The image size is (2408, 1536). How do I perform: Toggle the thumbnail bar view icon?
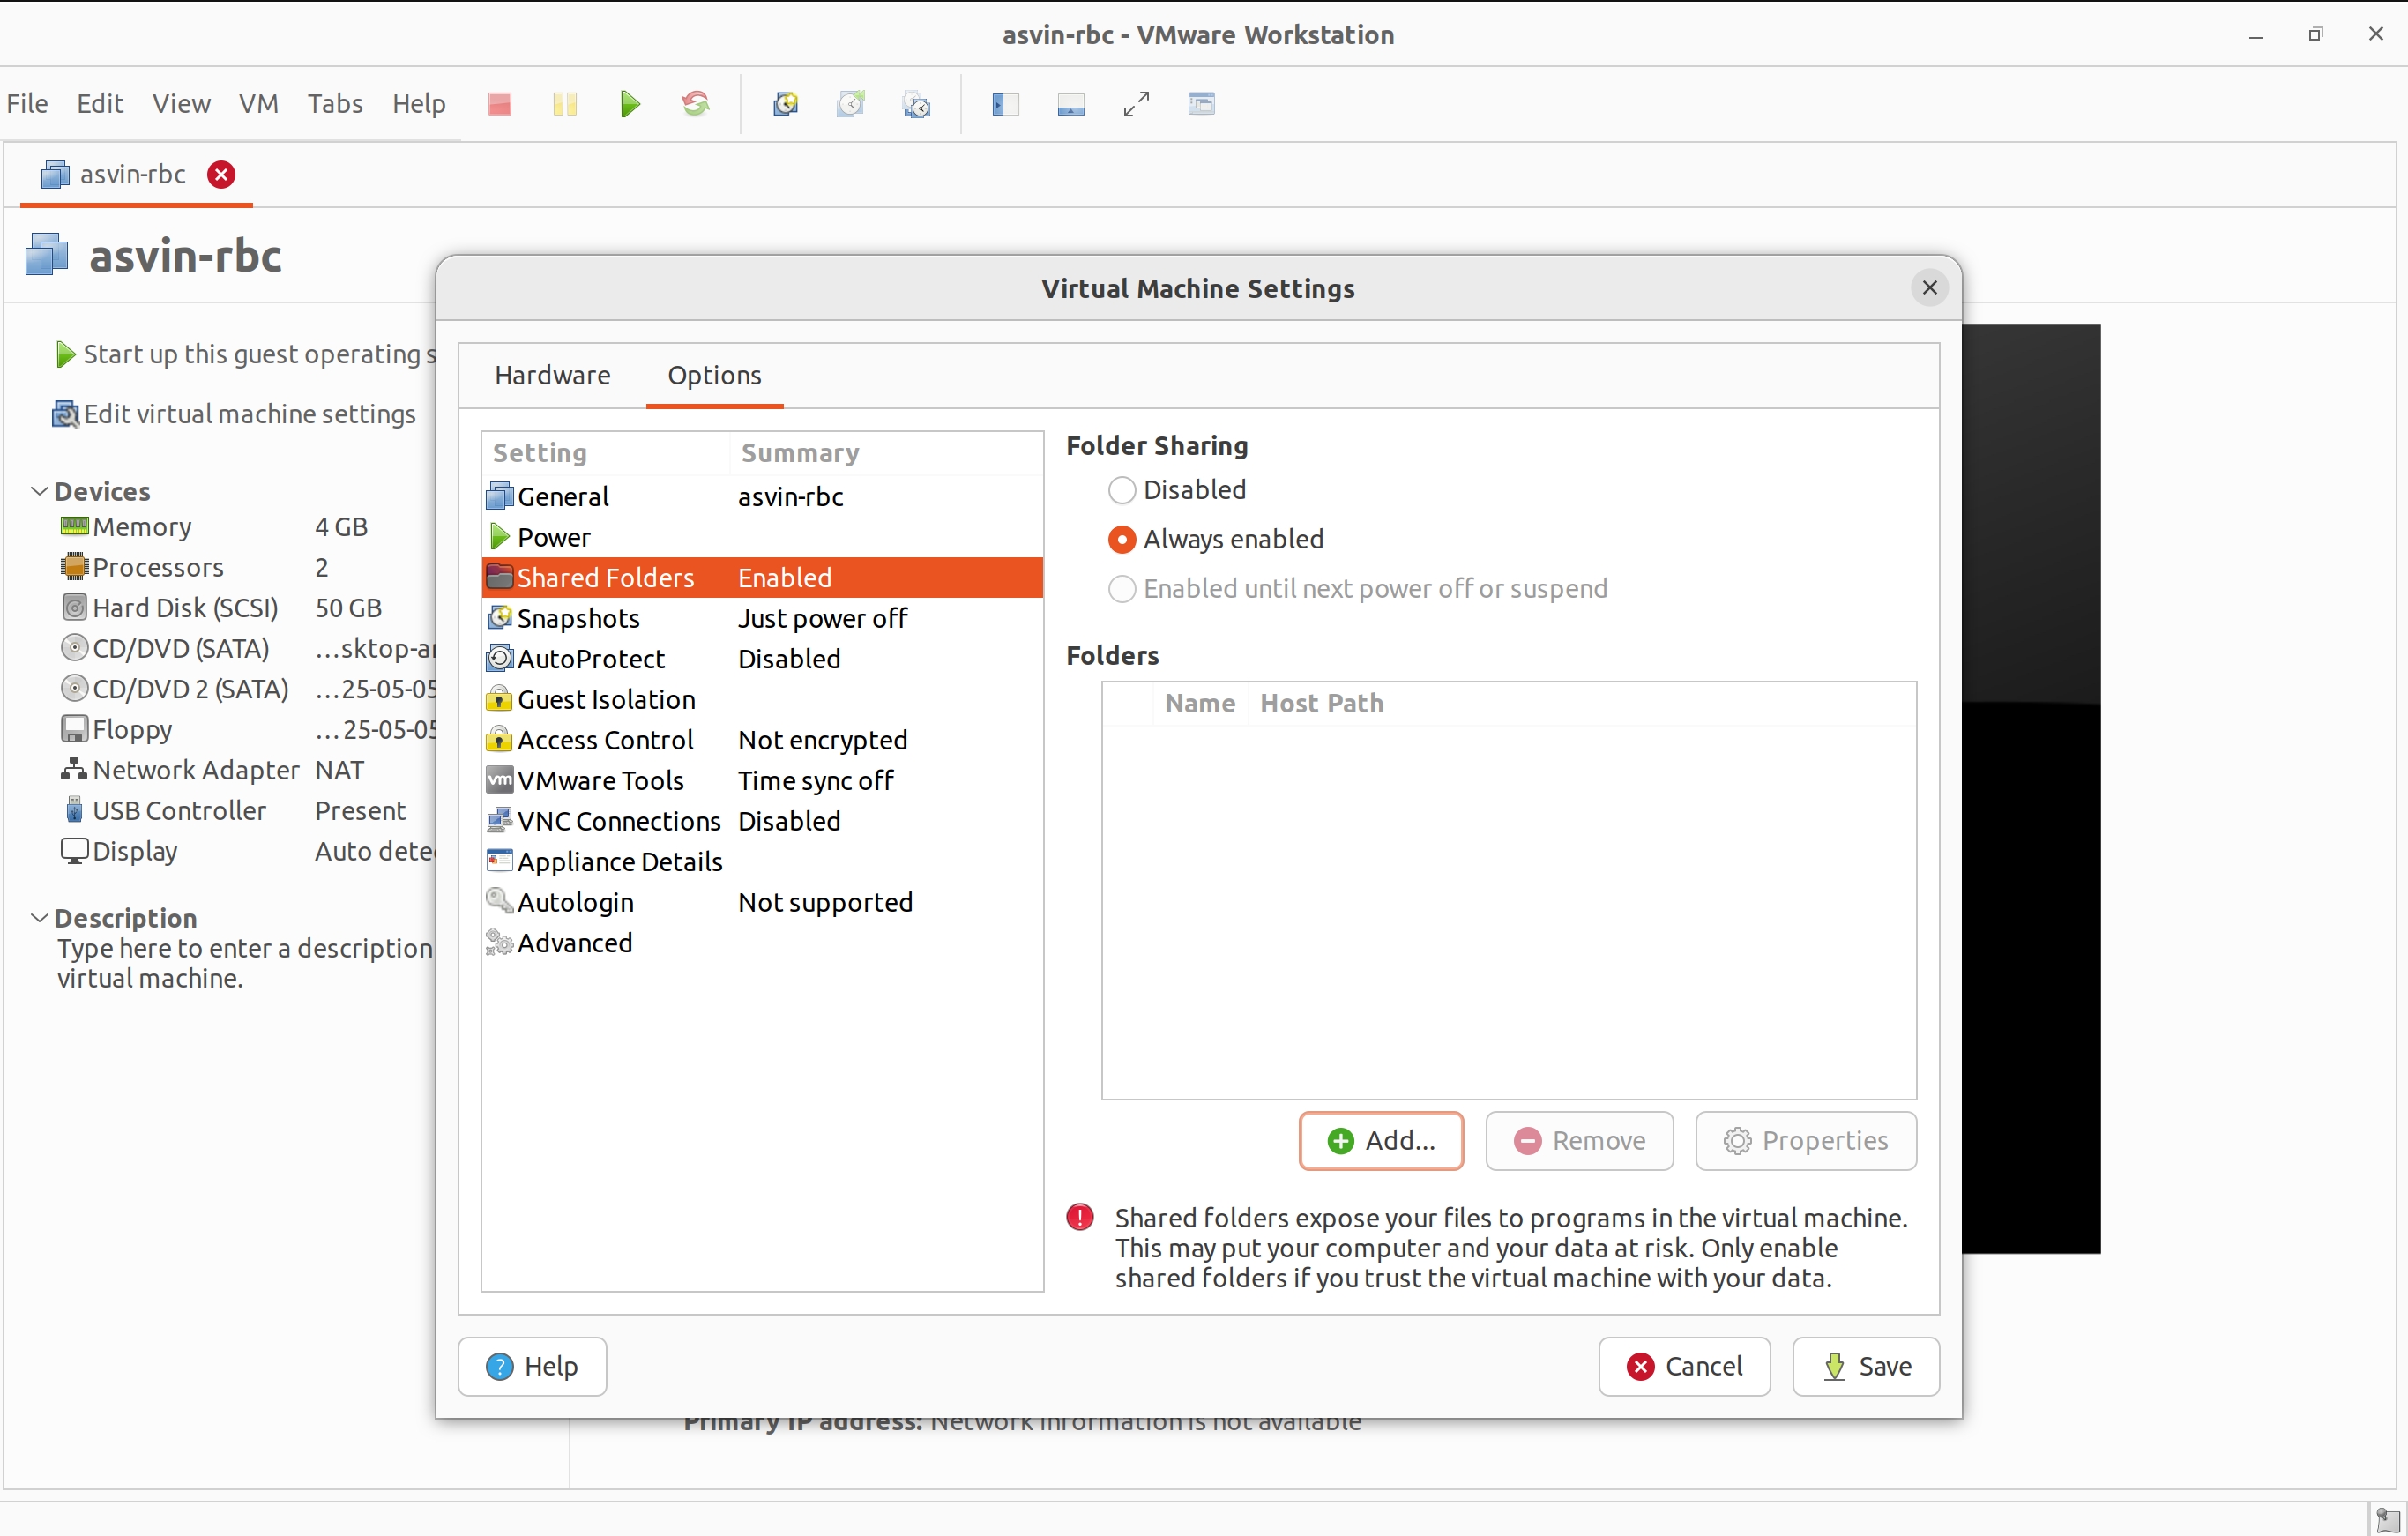(1071, 104)
